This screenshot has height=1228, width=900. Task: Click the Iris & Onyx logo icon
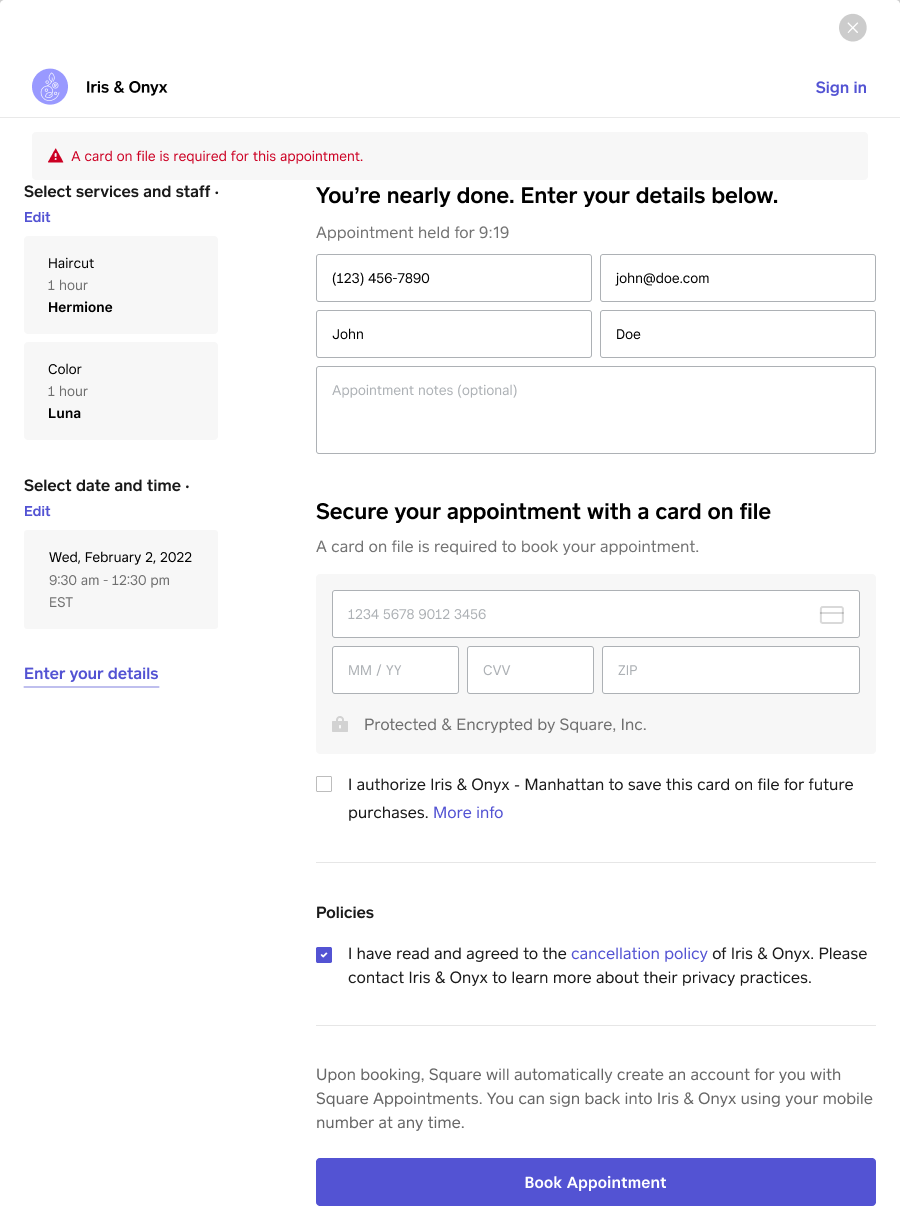pyautogui.click(x=50, y=87)
